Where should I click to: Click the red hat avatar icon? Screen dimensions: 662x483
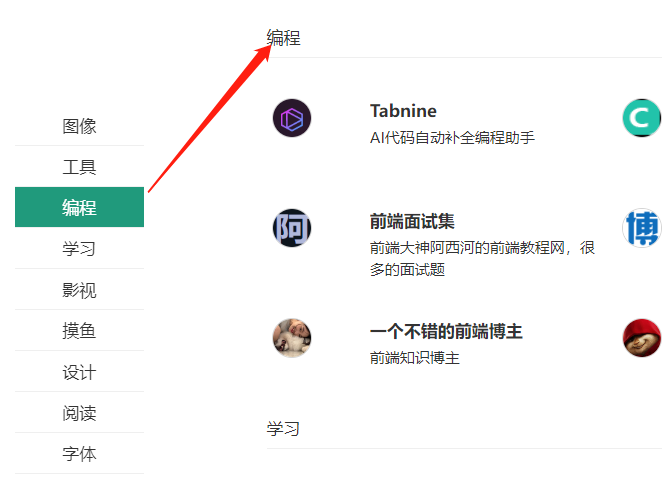pyautogui.click(x=641, y=338)
